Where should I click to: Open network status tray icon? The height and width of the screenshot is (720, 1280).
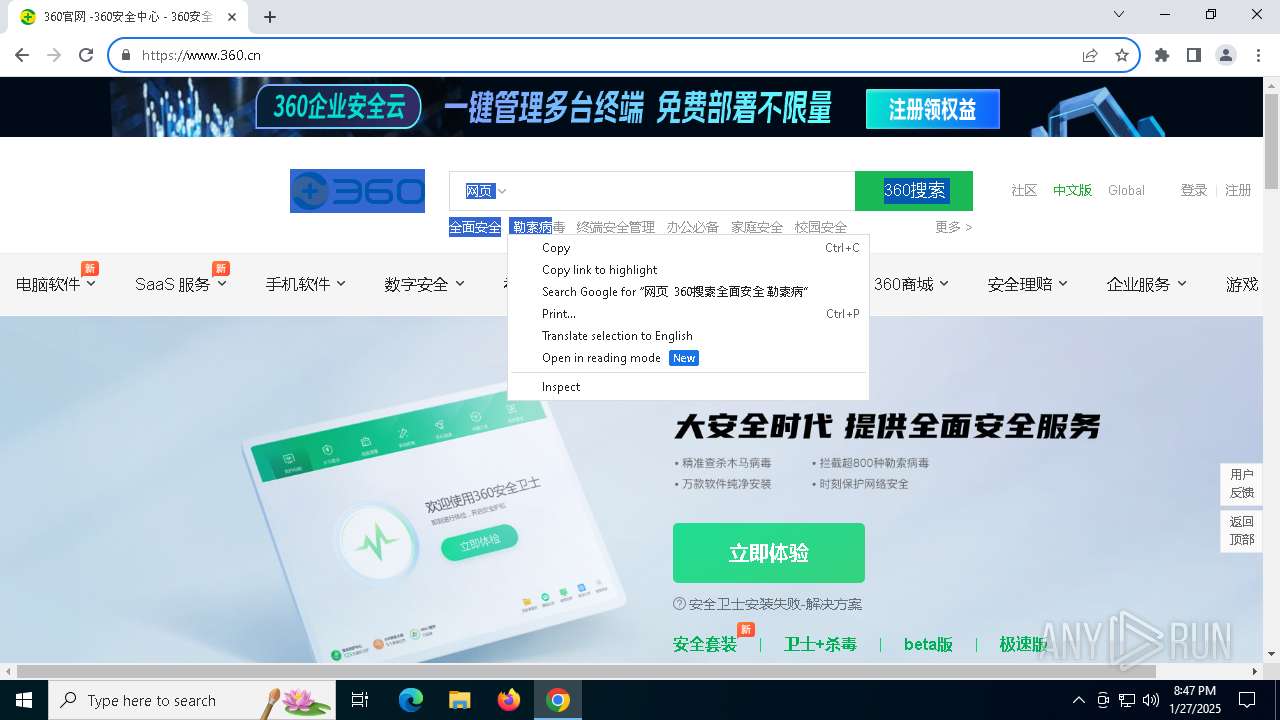click(x=1127, y=700)
